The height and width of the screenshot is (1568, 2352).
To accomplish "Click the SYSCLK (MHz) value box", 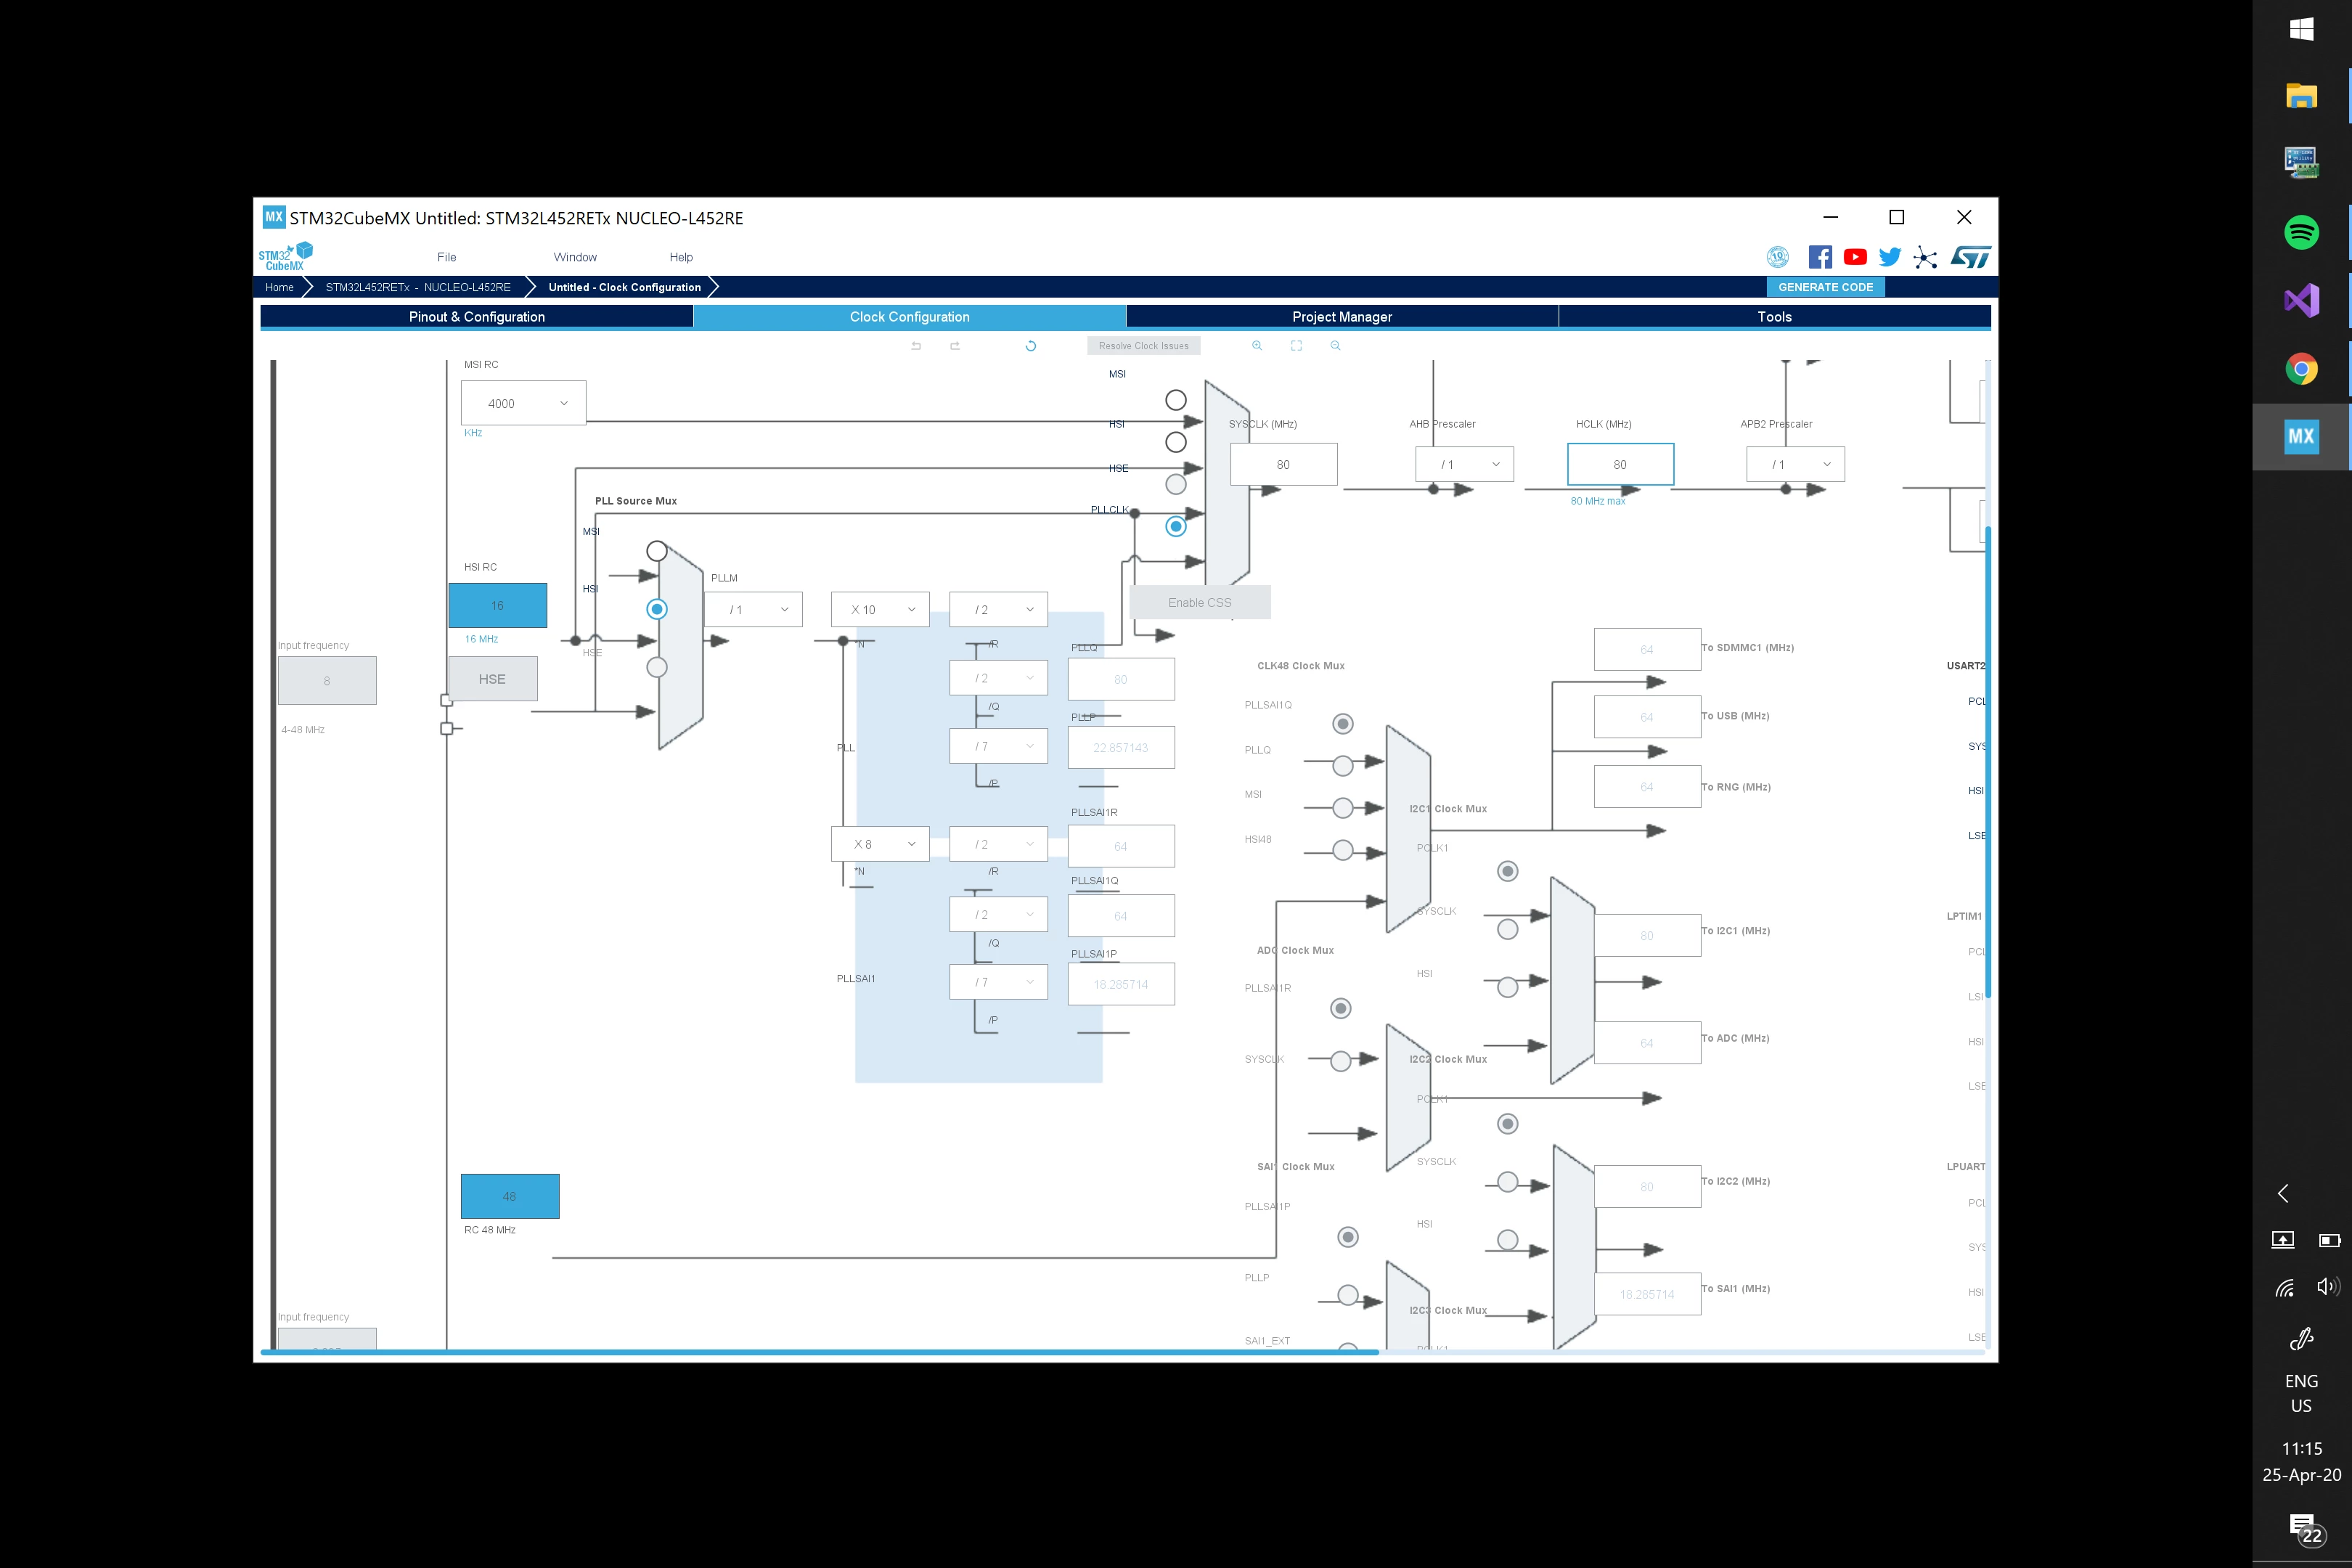I will pos(1283,464).
